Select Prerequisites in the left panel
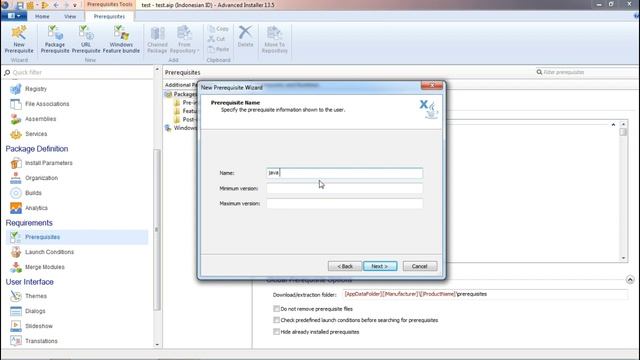640x360 pixels. [77, 237]
